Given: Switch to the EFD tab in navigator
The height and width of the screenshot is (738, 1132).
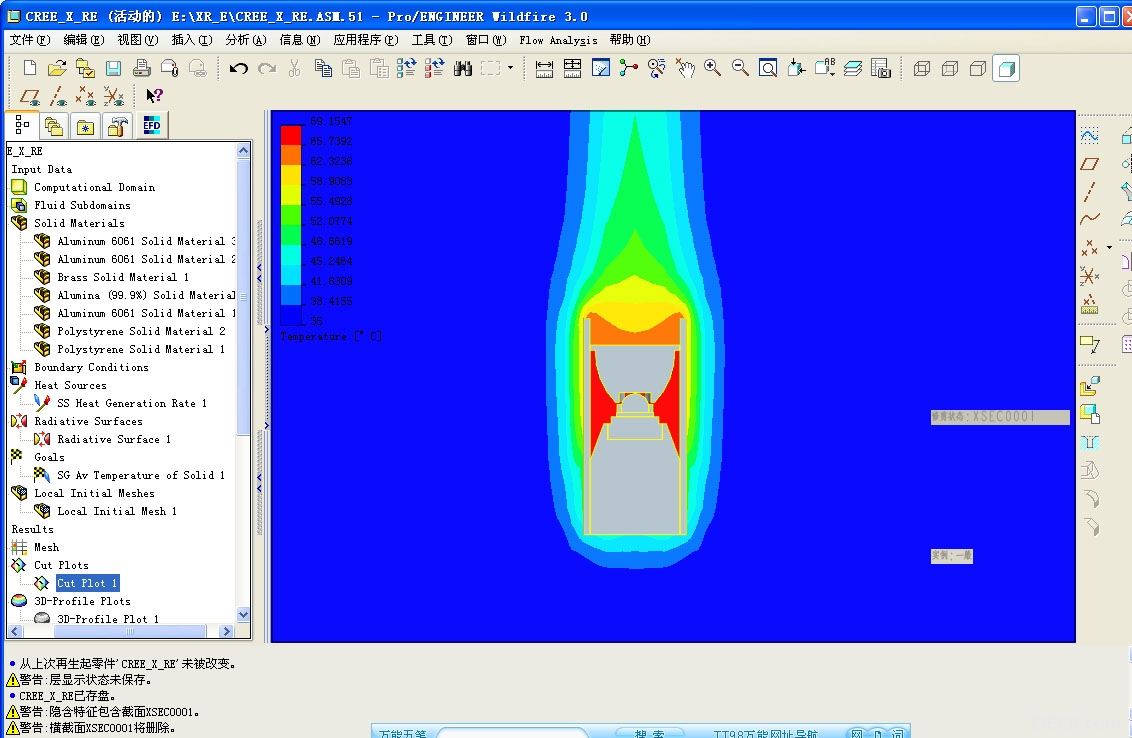Looking at the screenshot, I should (x=152, y=126).
